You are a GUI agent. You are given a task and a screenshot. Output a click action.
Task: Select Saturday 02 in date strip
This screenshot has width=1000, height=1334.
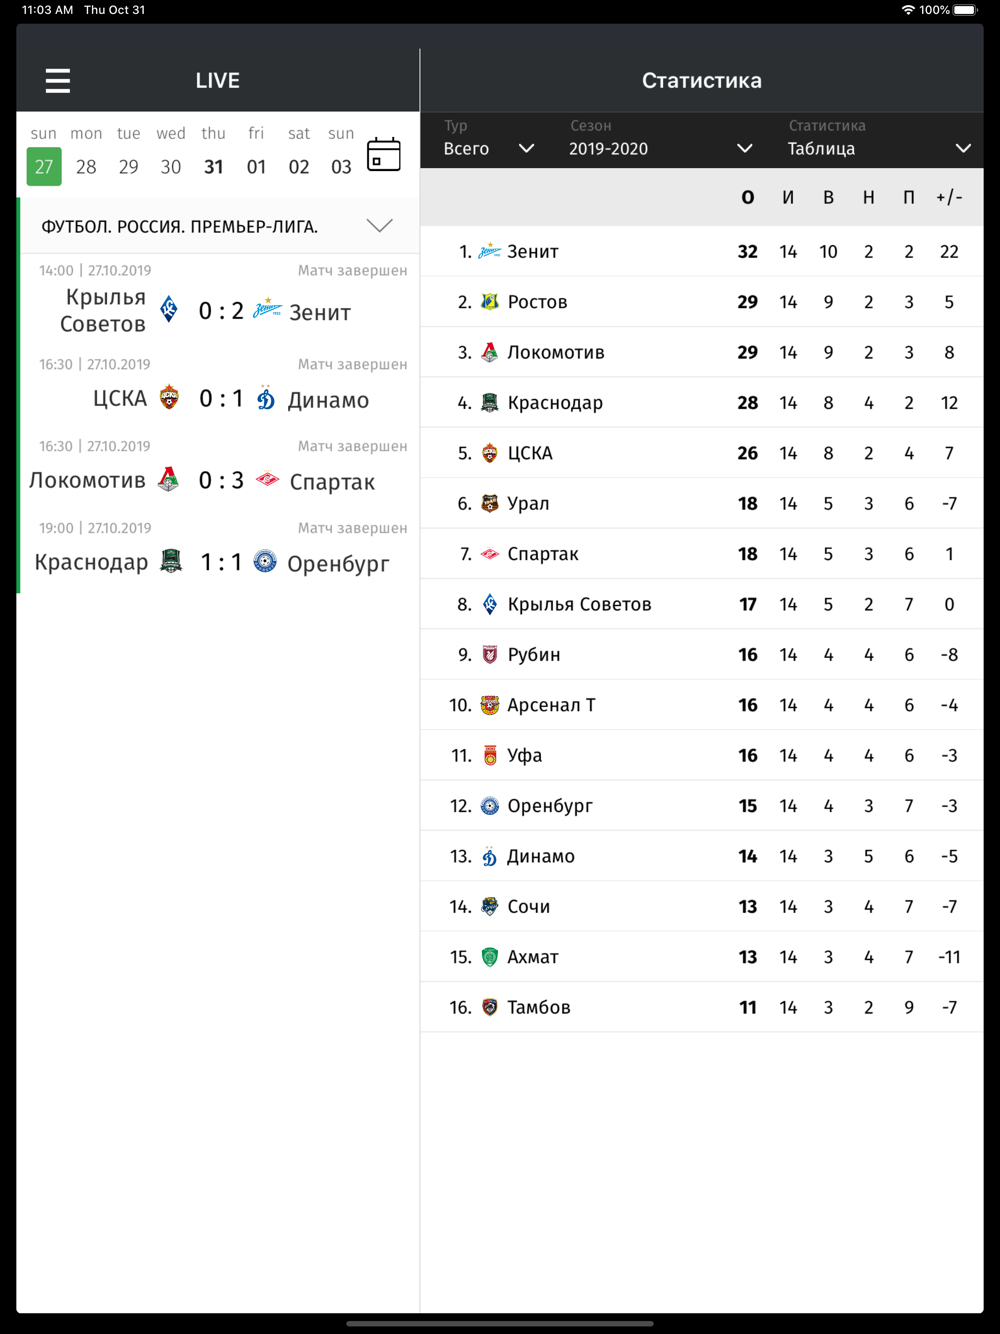coord(299,166)
